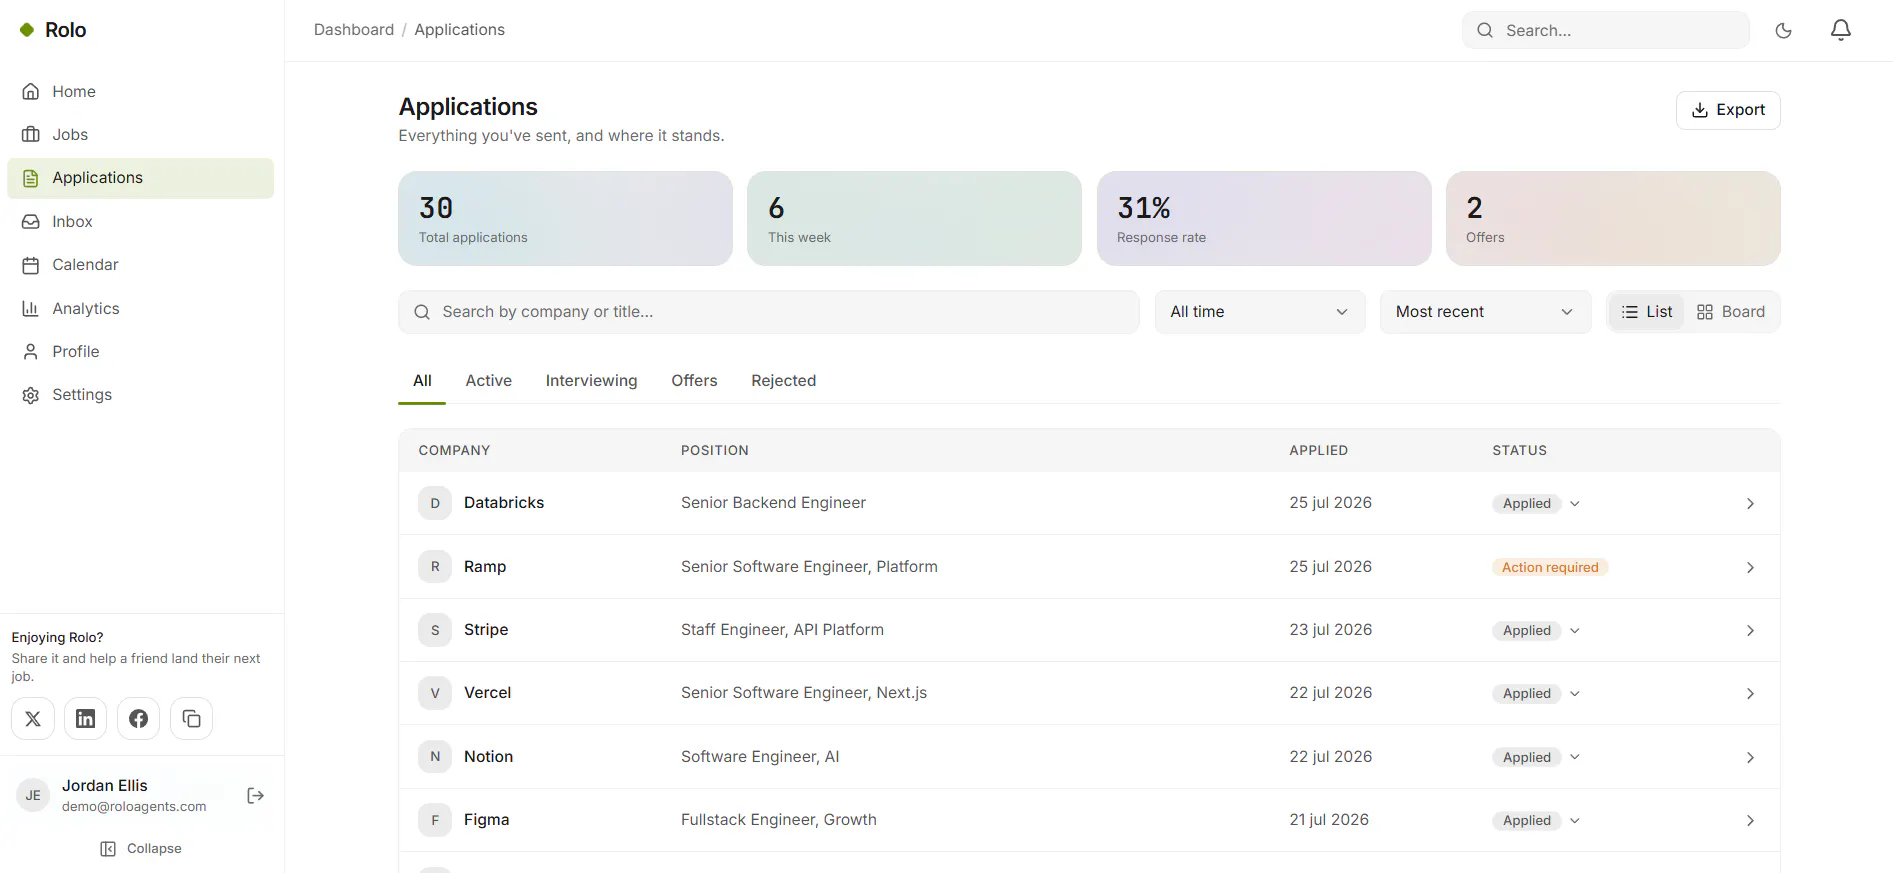Click the Software Engineer, AI position
The height and width of the screenshot is (873, 1893).
760,757
